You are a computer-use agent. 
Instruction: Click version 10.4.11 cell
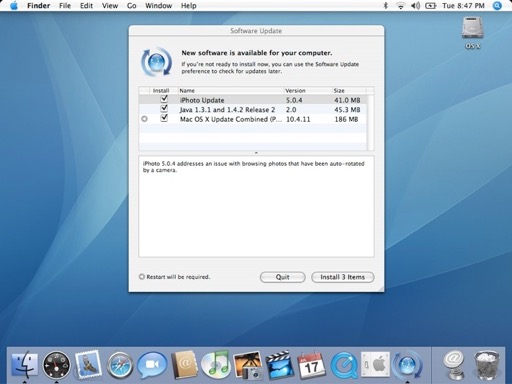pos(298,119)
